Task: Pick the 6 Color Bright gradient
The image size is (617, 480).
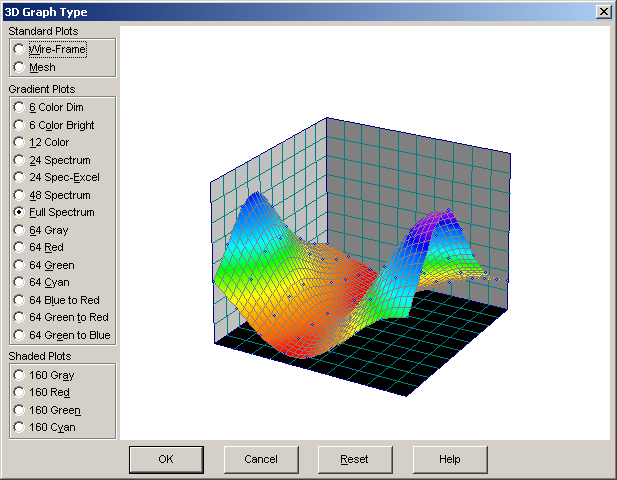Action: point(54,125)
